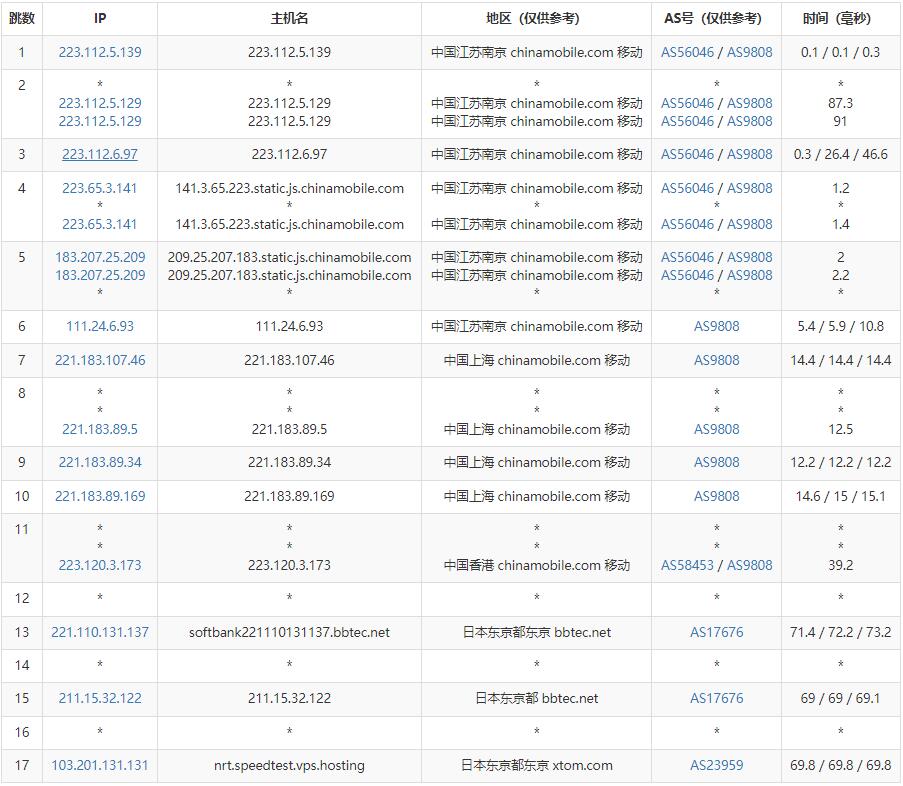903x786 pixels.
Task: Click AS9808 link in hop 1 row
Action: point(749,52)
